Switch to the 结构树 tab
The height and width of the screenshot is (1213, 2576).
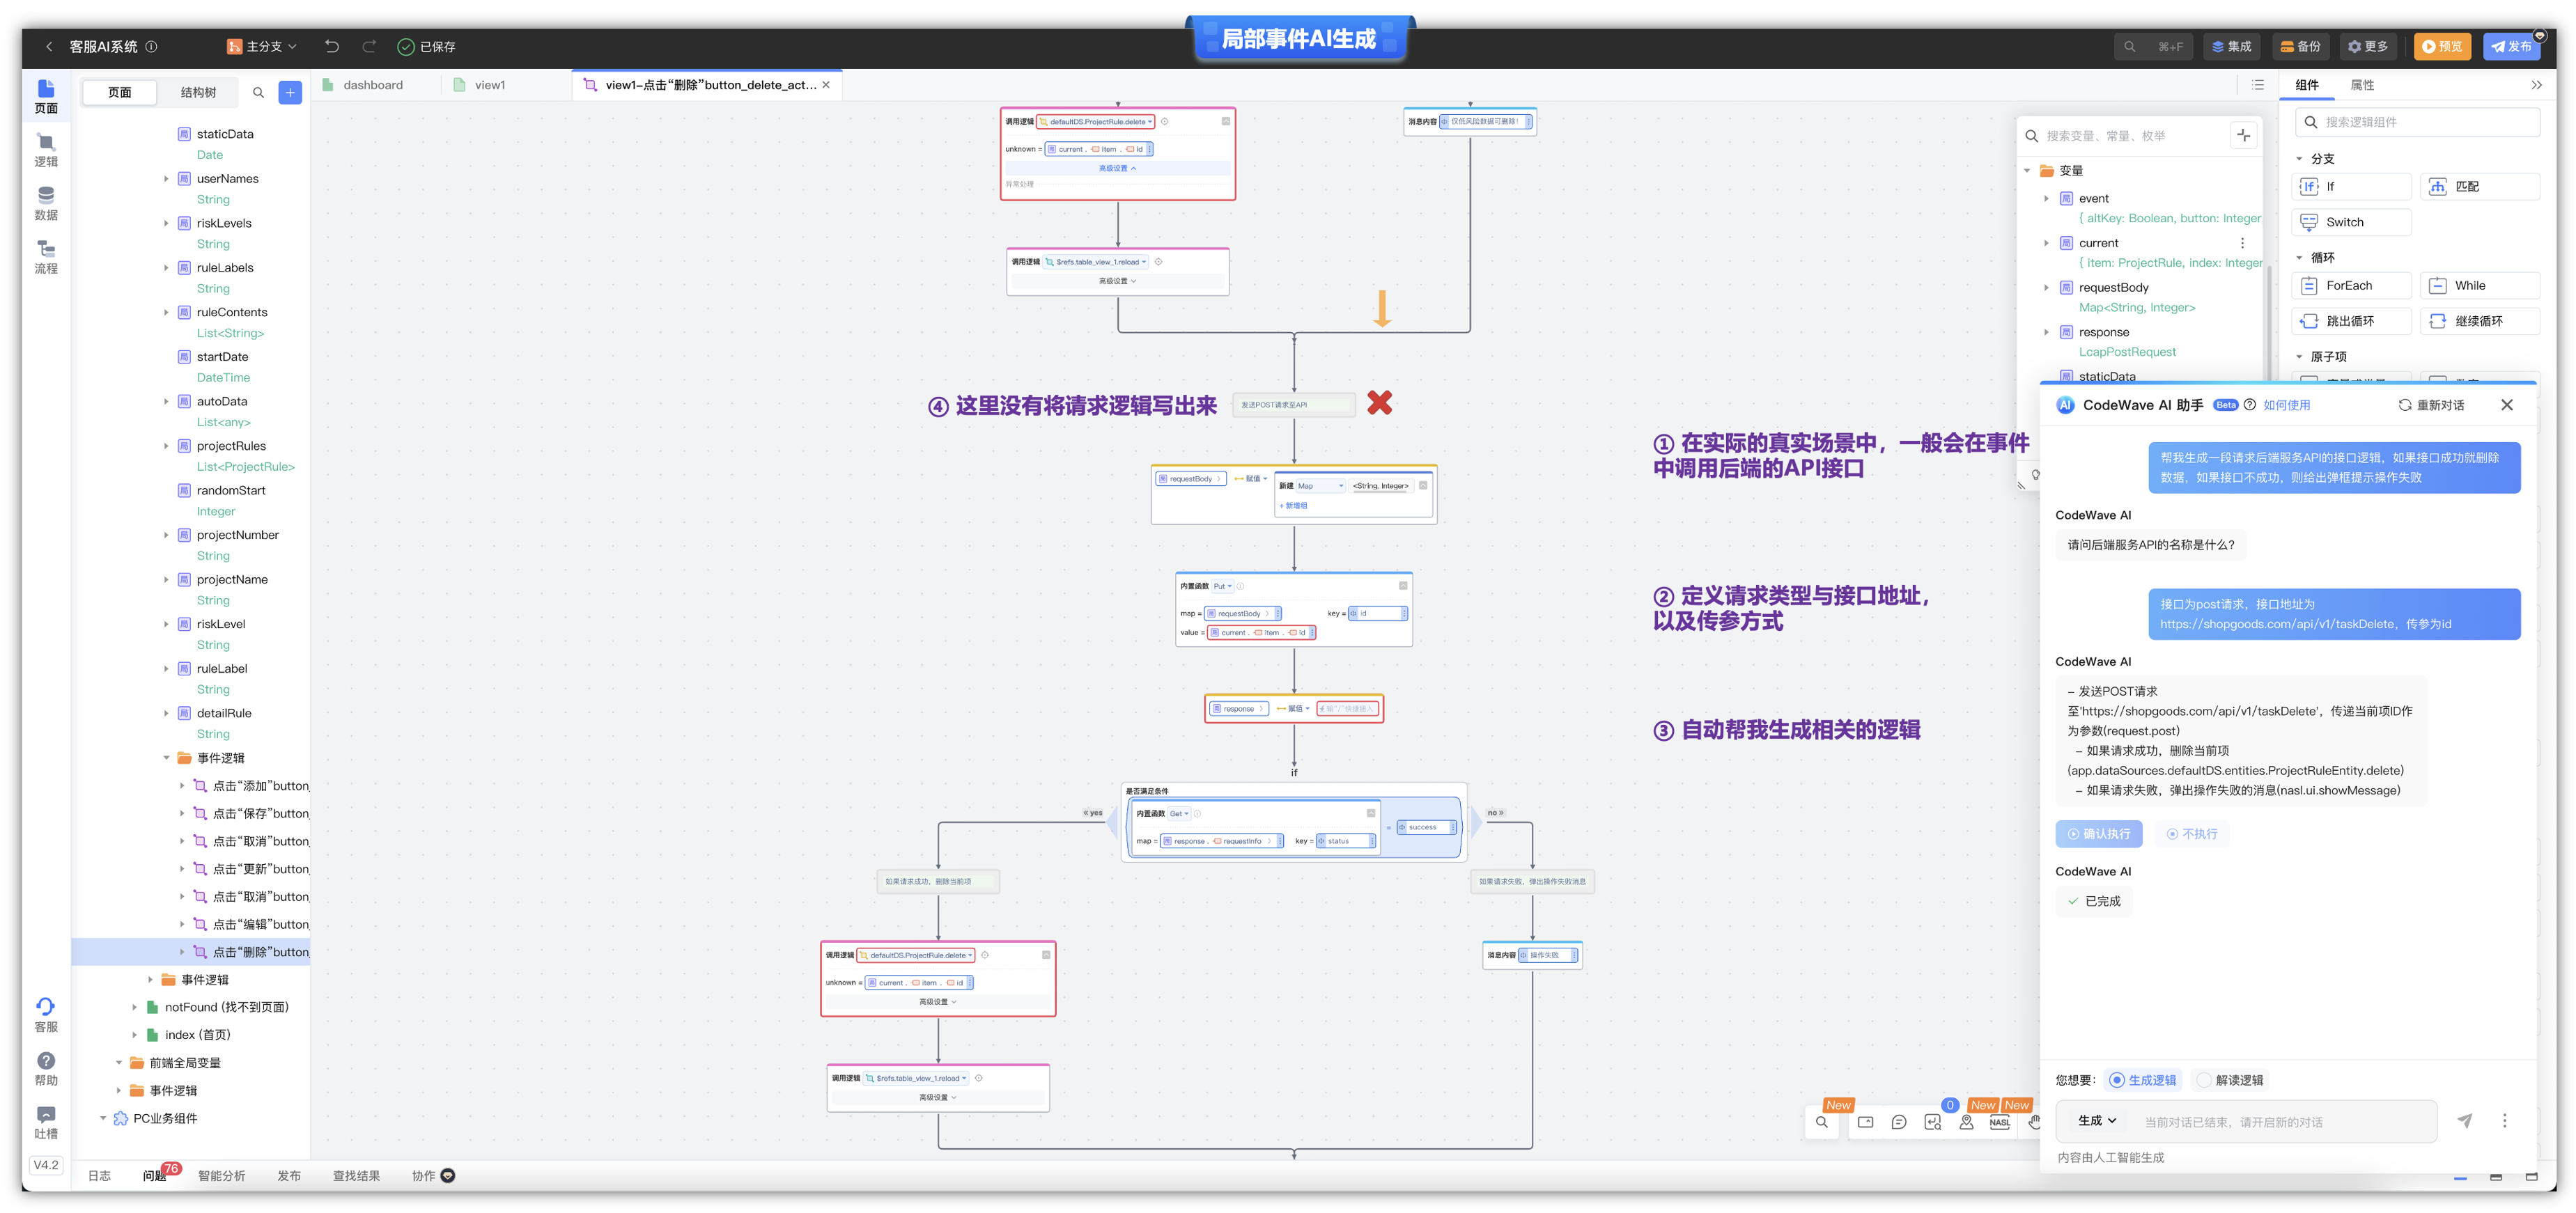tap(198, 92)
